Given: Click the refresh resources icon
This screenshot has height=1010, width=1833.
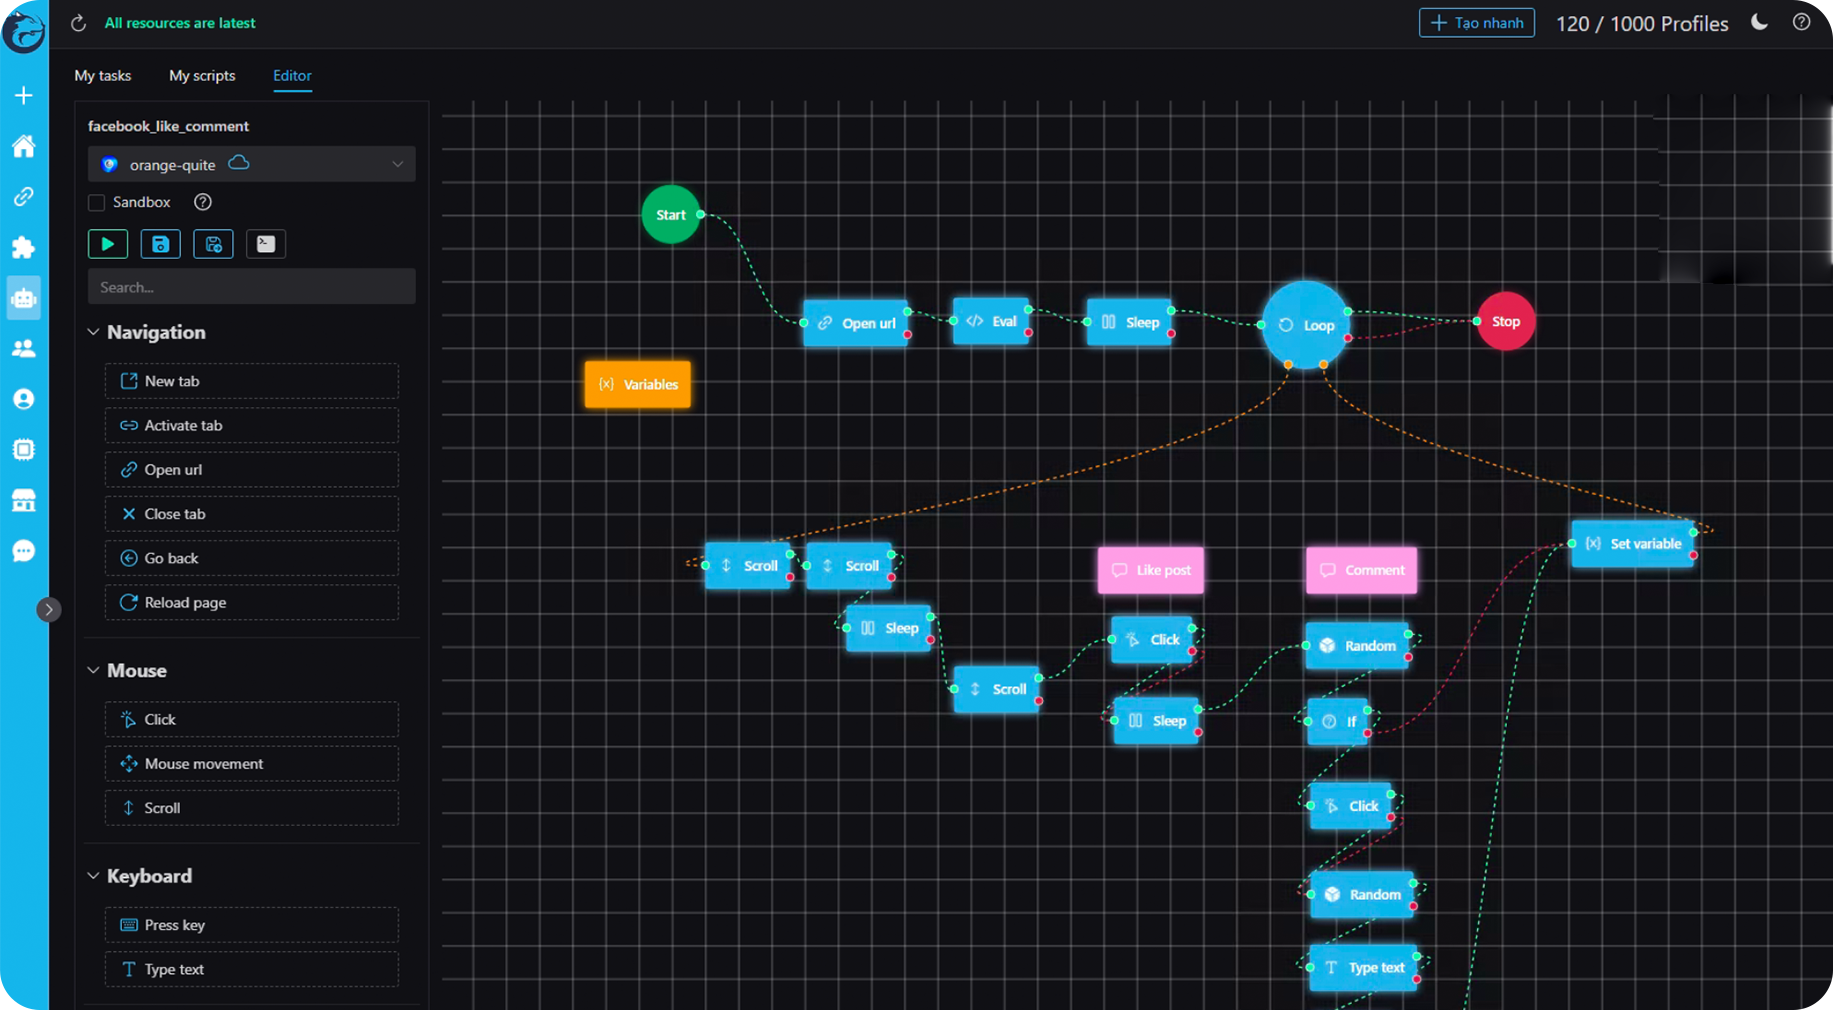Looking at the screenshot, I should [78, 23].
